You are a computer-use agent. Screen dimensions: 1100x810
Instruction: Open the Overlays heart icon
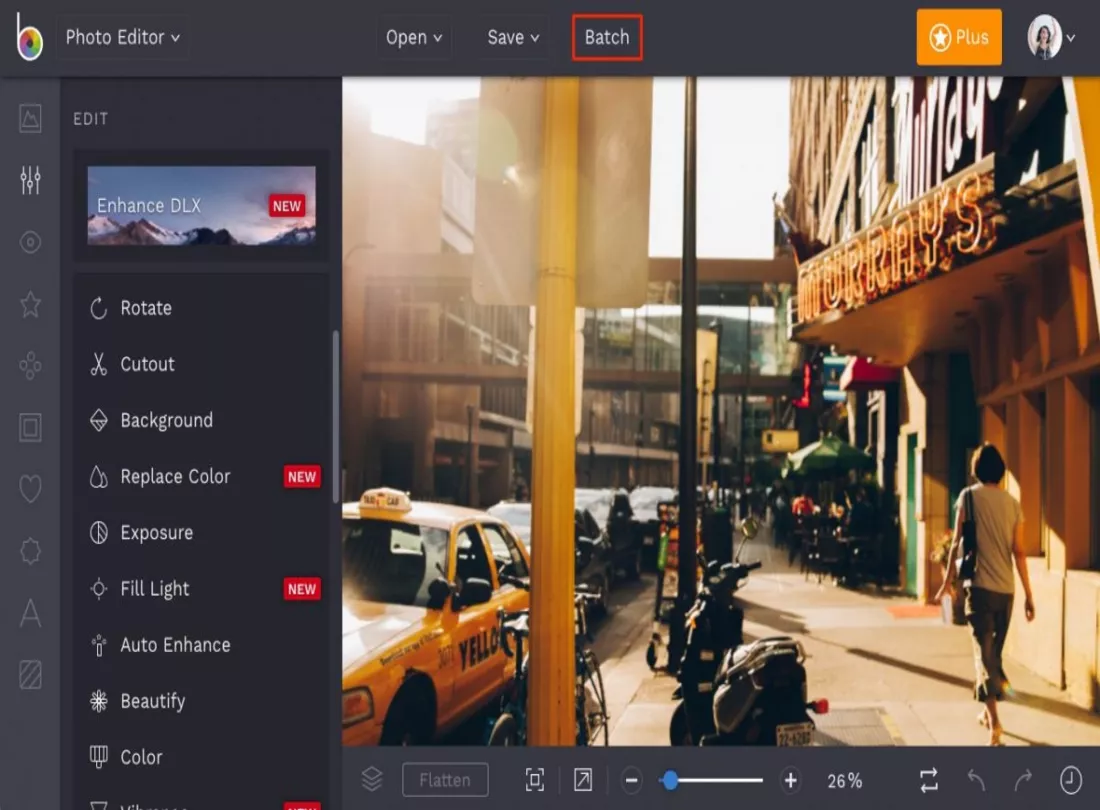(x=30, y=489)
